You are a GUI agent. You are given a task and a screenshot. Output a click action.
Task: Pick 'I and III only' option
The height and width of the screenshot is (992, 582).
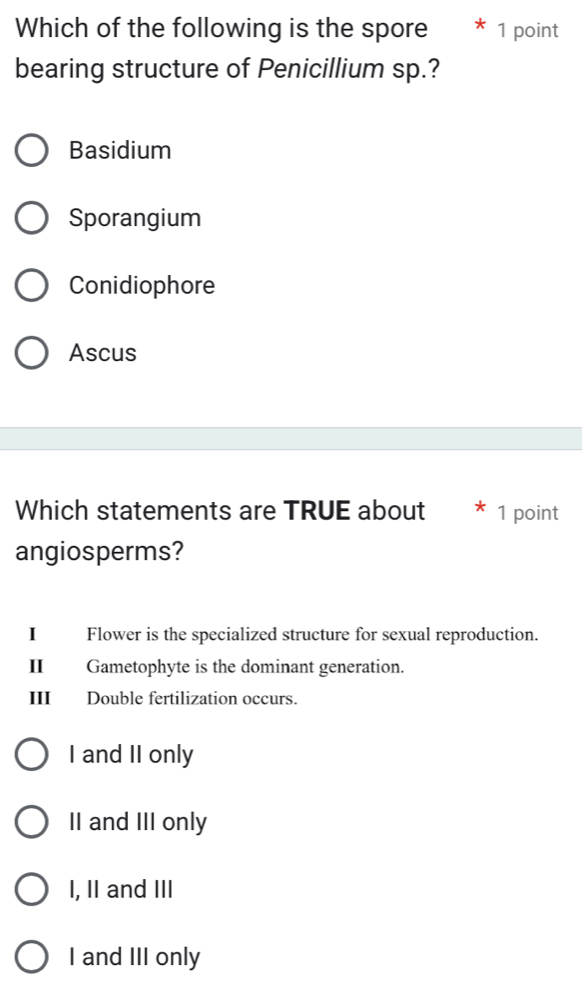[31, 956]
